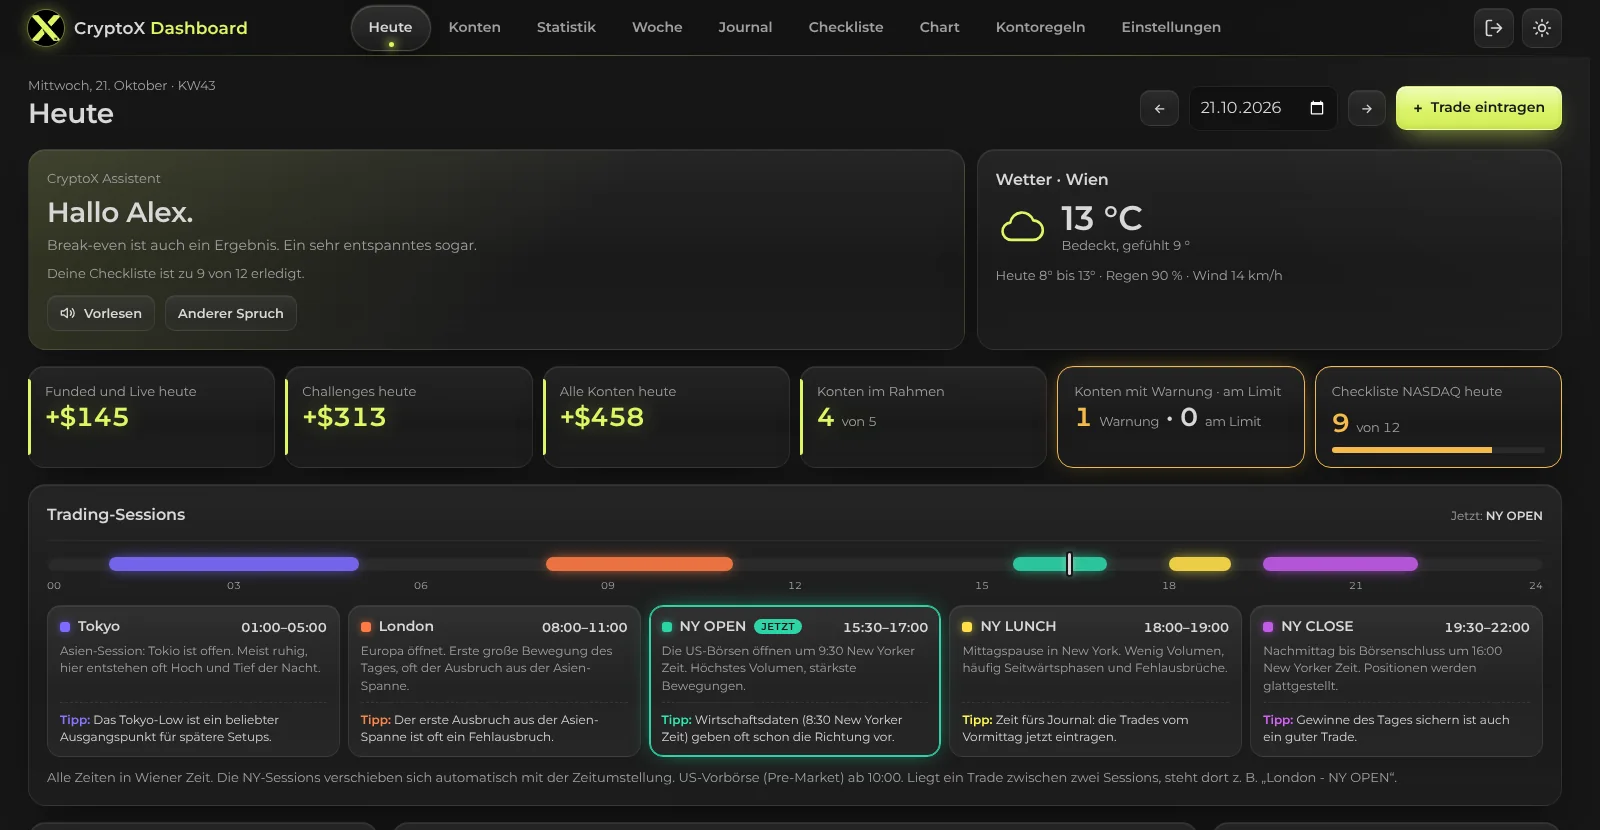Go to previous day arrow
1600x830 pixels.
tap(1159, 108)
